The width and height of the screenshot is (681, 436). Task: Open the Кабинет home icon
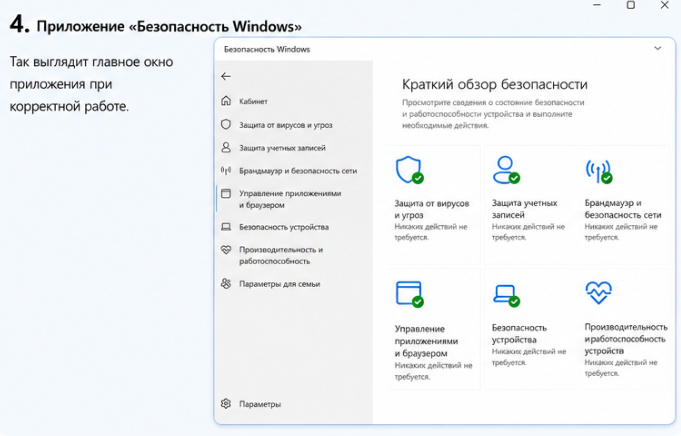click(x=226, y=101)
